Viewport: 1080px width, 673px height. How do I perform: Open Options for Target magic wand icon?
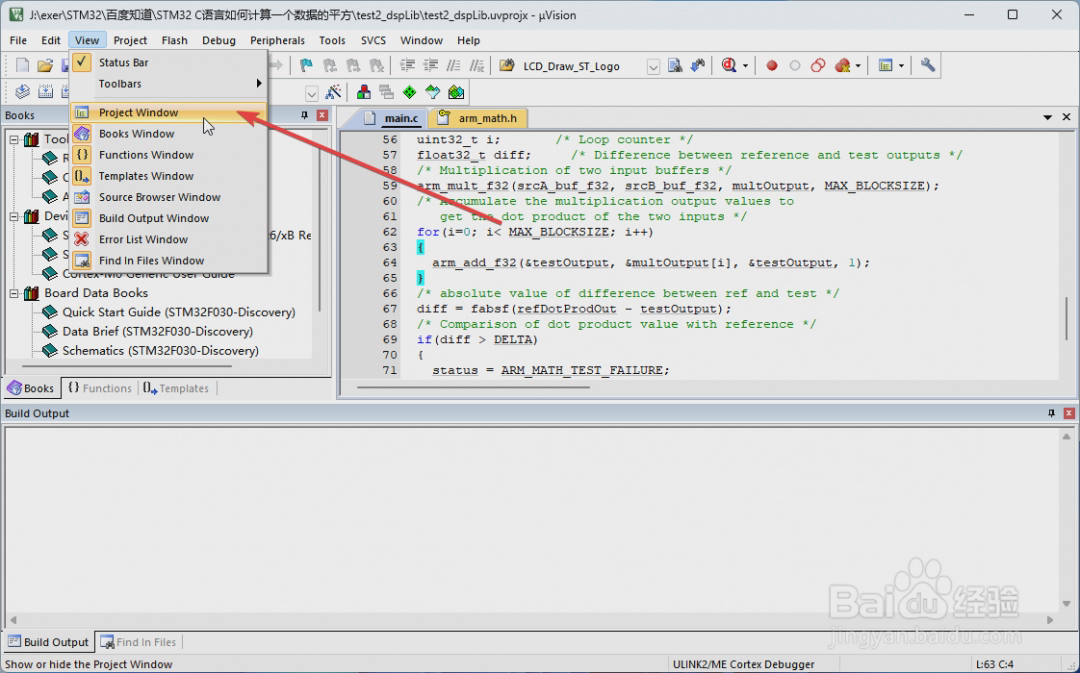333,92
